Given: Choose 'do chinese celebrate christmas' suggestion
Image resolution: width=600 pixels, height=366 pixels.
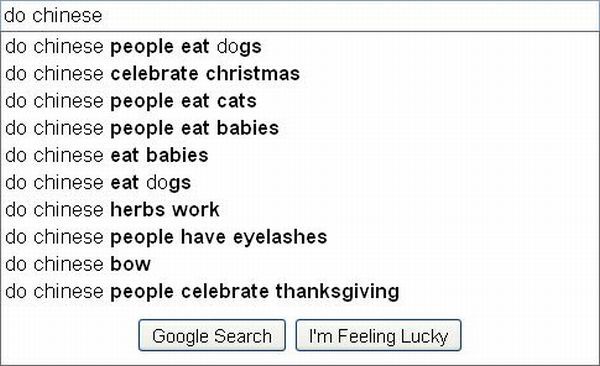Looking at the screenshot, I should (x=300, y=74).
